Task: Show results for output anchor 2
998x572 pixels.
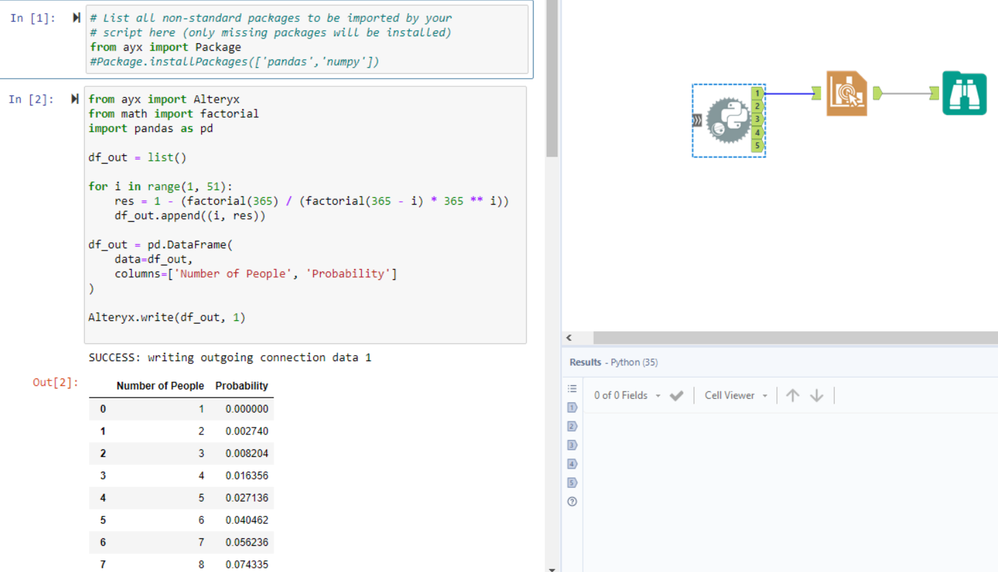Action: coord(572,426)
